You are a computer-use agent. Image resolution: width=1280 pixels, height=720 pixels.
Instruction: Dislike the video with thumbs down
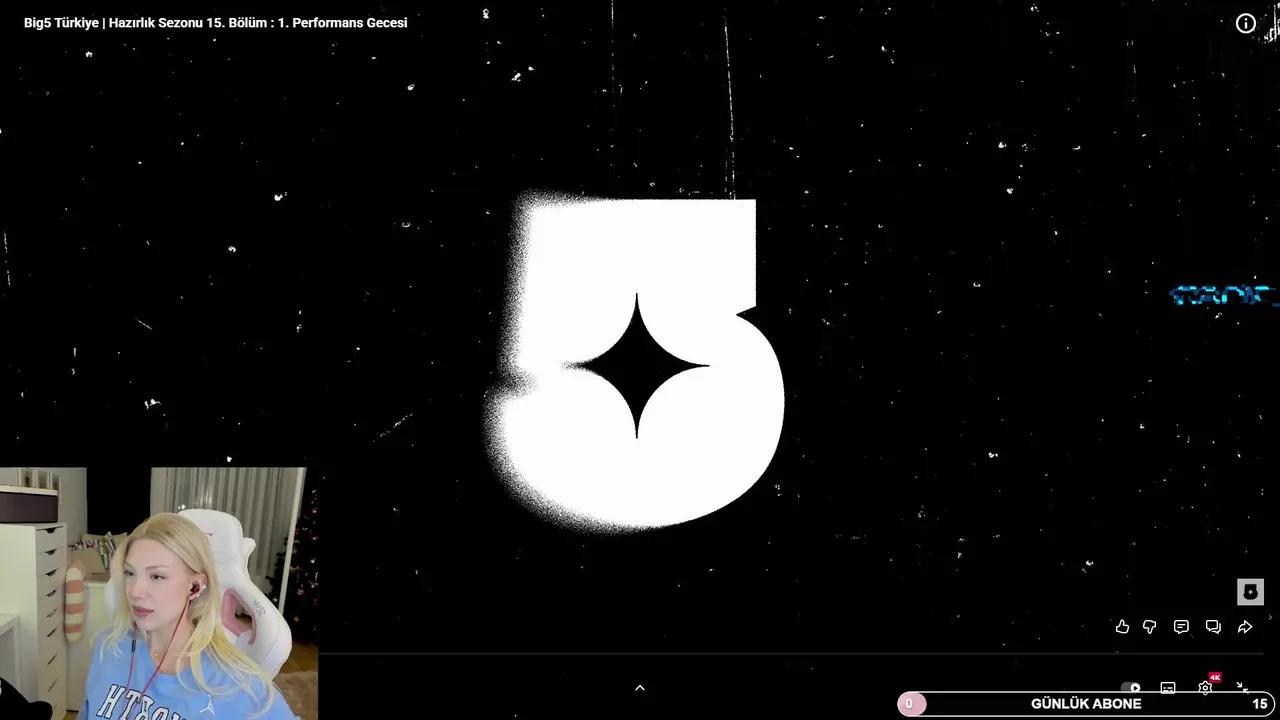coord(1150,627)
